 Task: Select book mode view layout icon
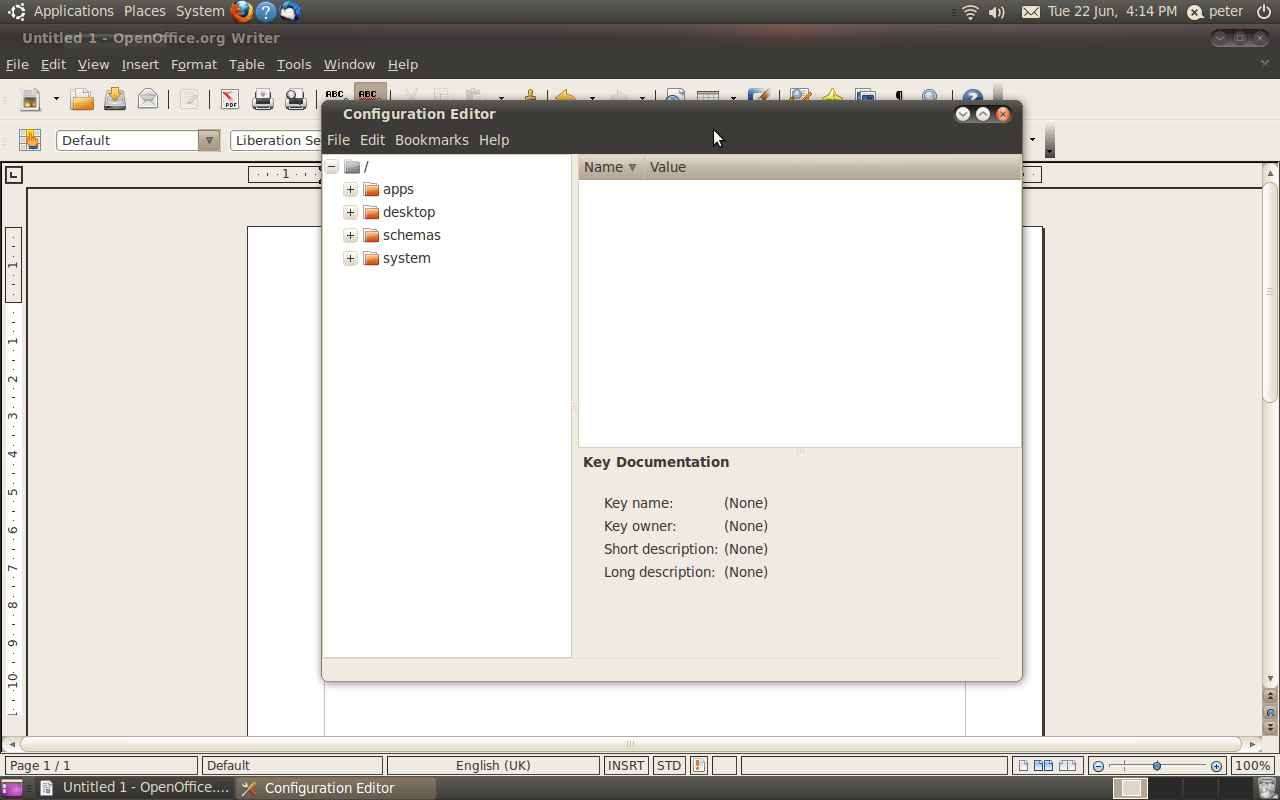coord(1069,766)
